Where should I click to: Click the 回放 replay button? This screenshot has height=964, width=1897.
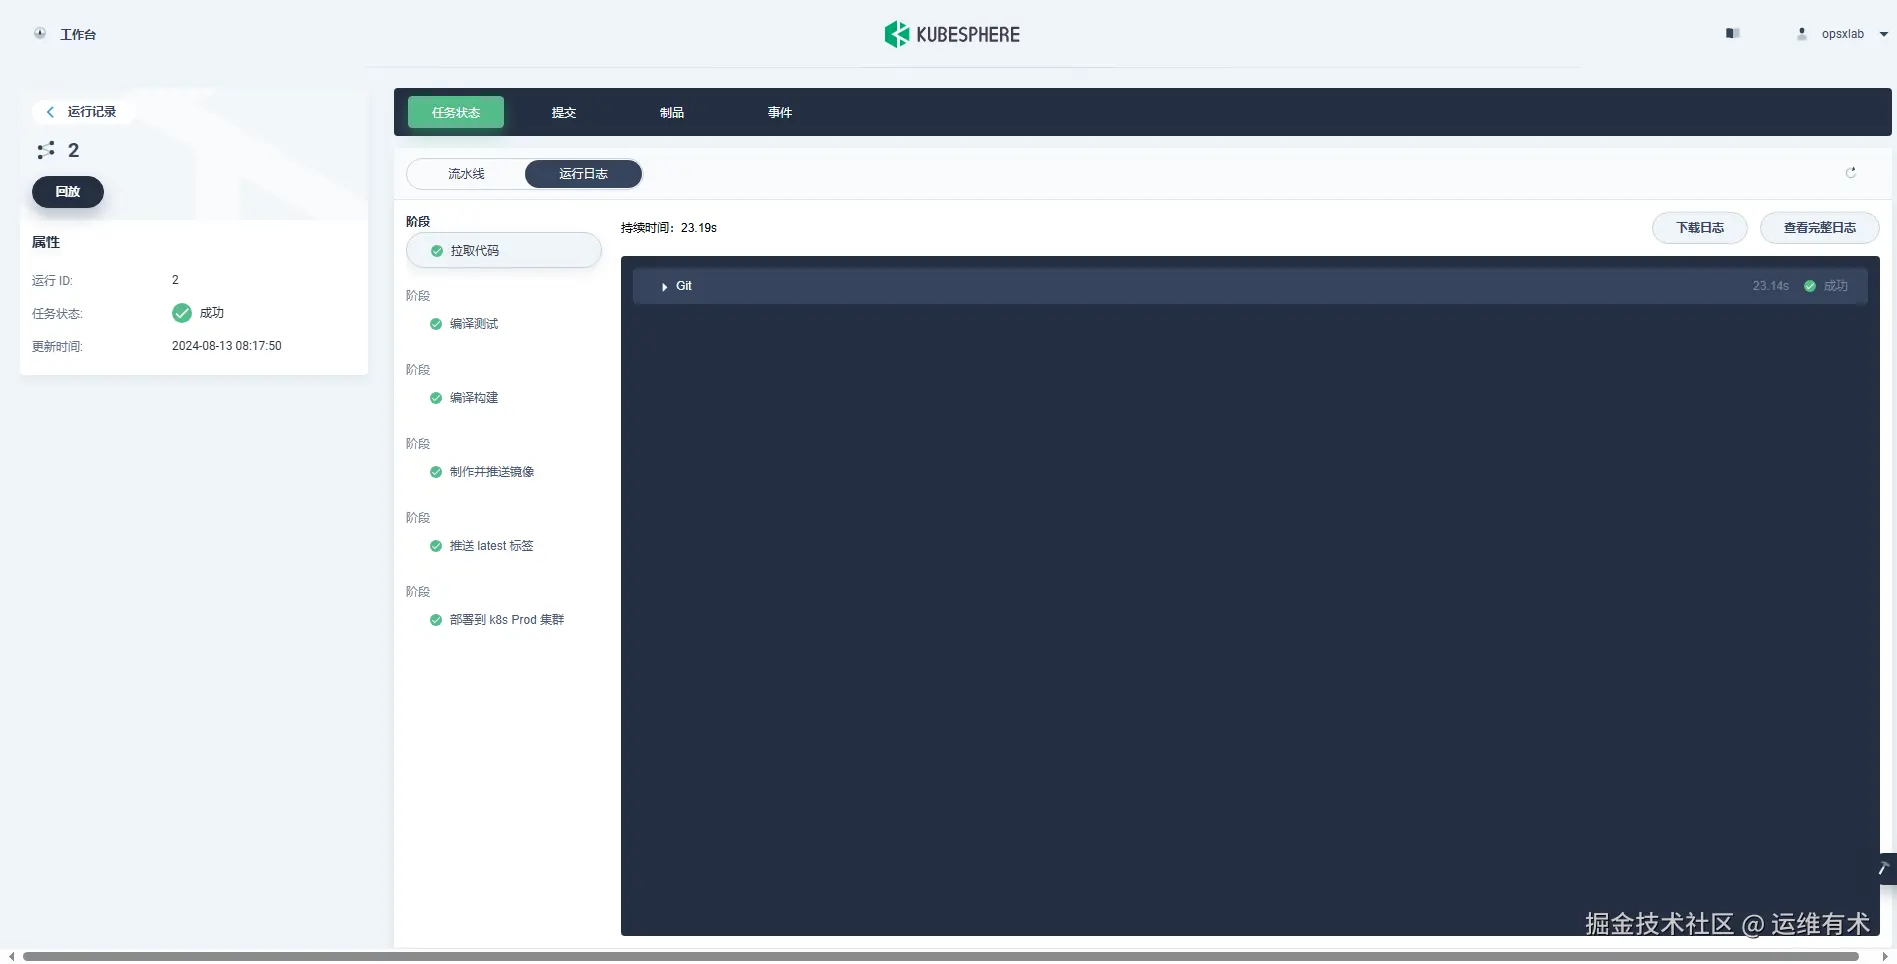67,191
